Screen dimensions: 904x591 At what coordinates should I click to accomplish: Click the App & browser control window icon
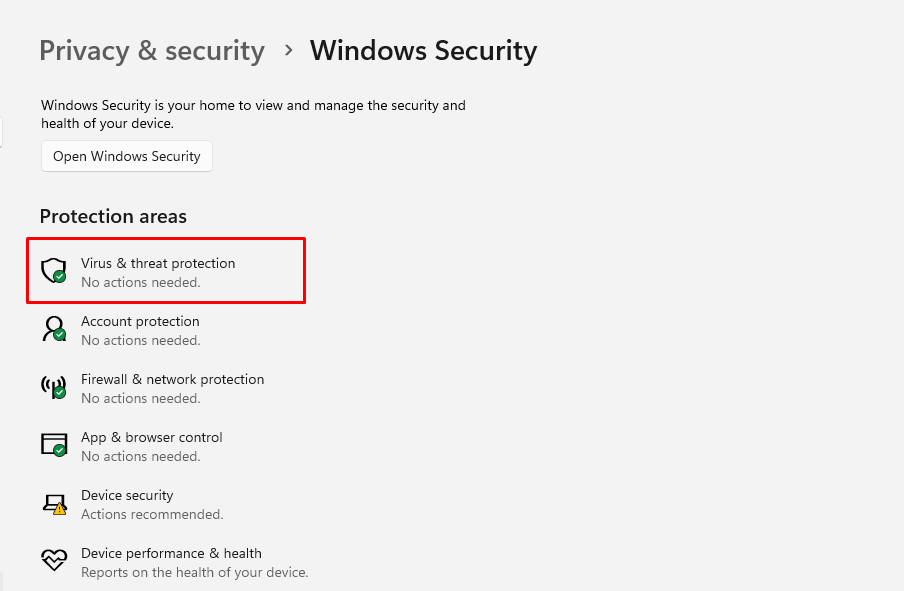click(53, 445)
